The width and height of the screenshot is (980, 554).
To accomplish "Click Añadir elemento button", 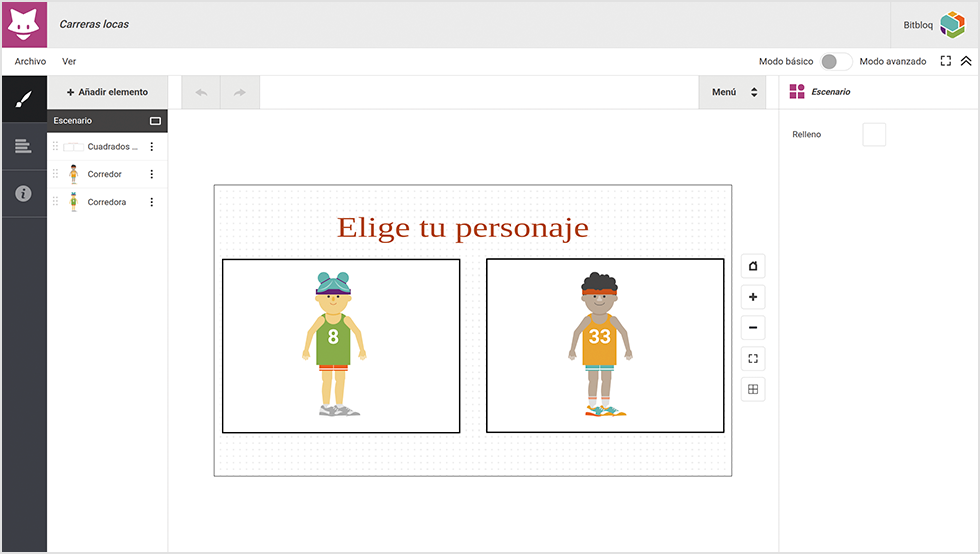I will coord(108,93).
